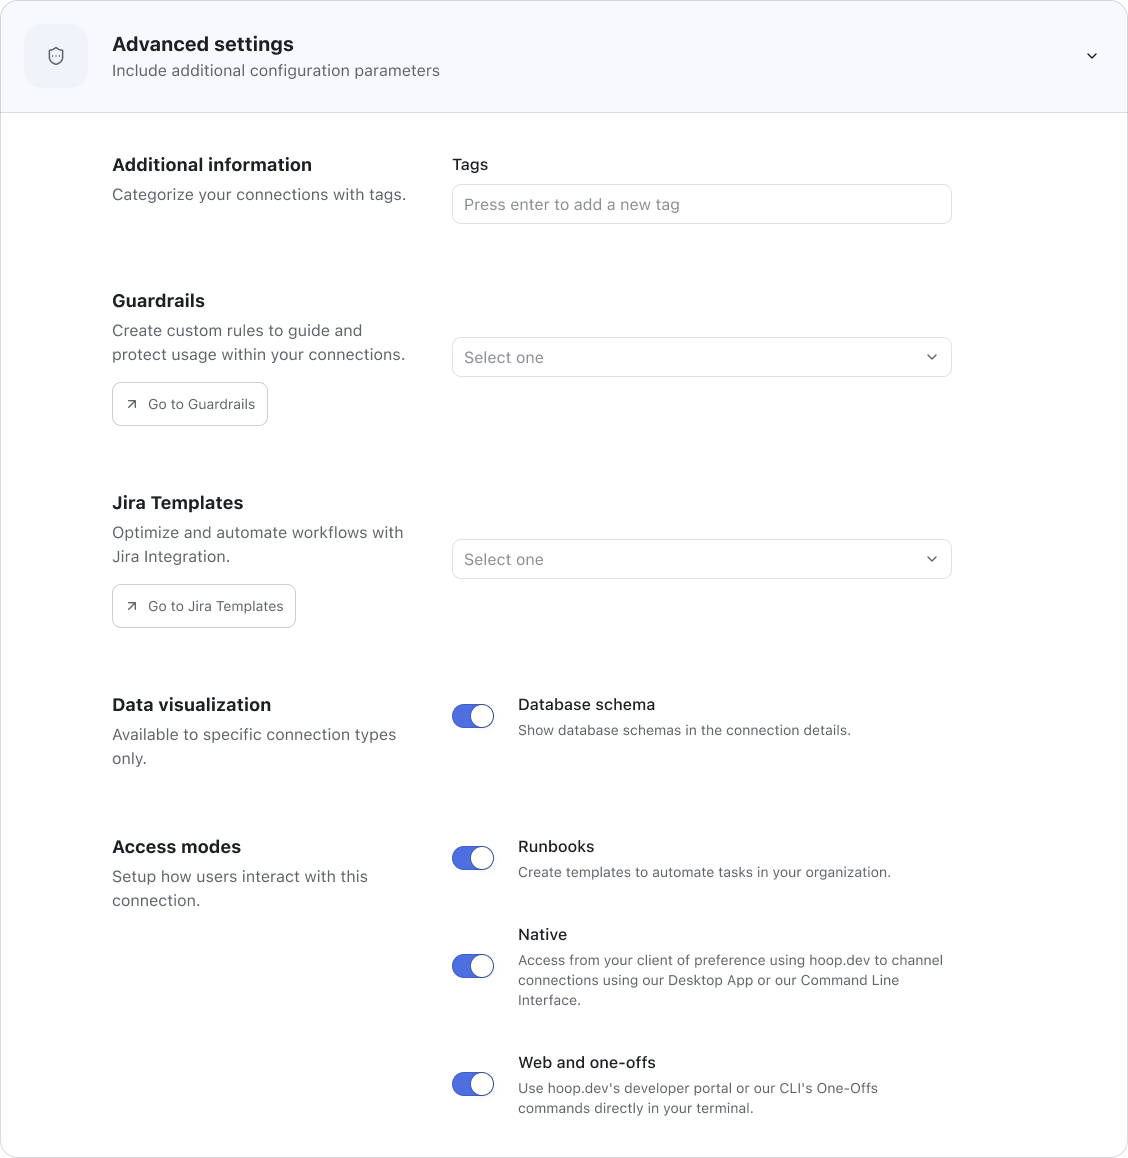Switch off Web and one-offs toggle
This screenshot has height=1158, width=1128.
tap(473, 1084)
